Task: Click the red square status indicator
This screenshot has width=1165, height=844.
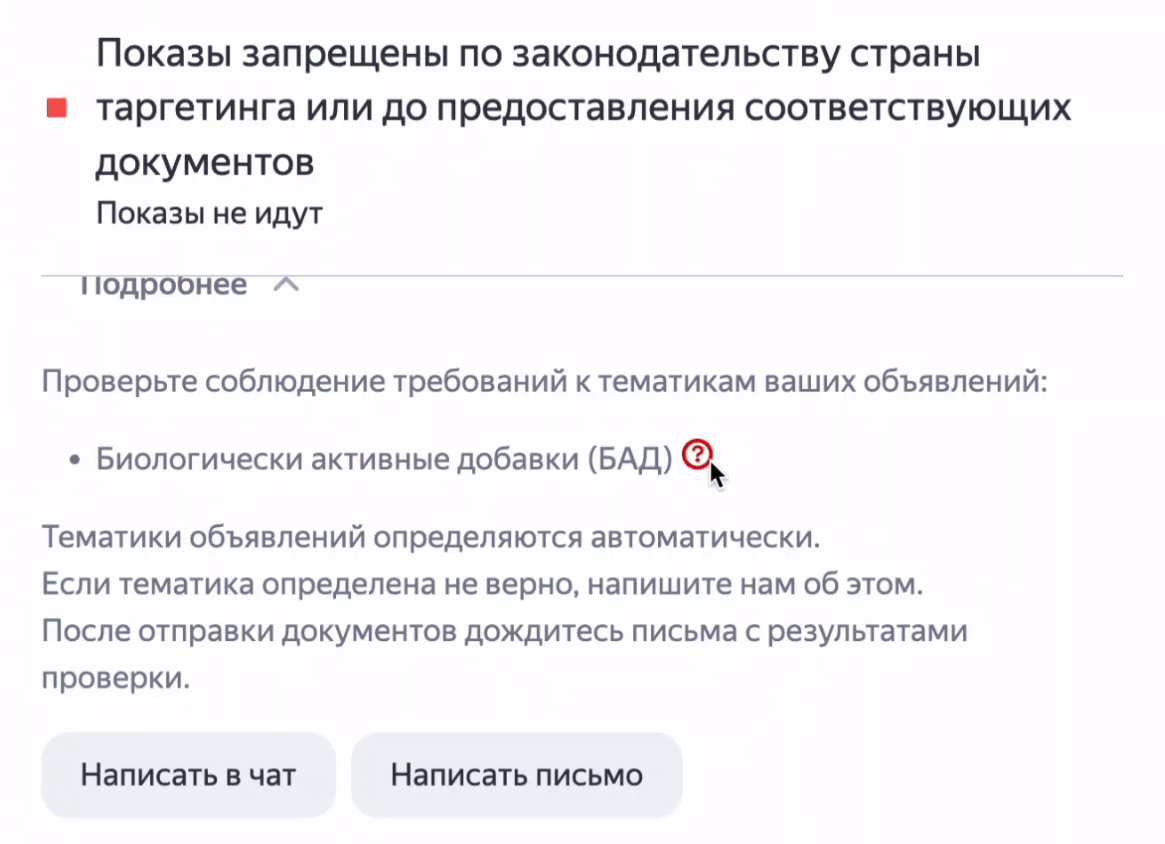Action: [x=57, y=107]
